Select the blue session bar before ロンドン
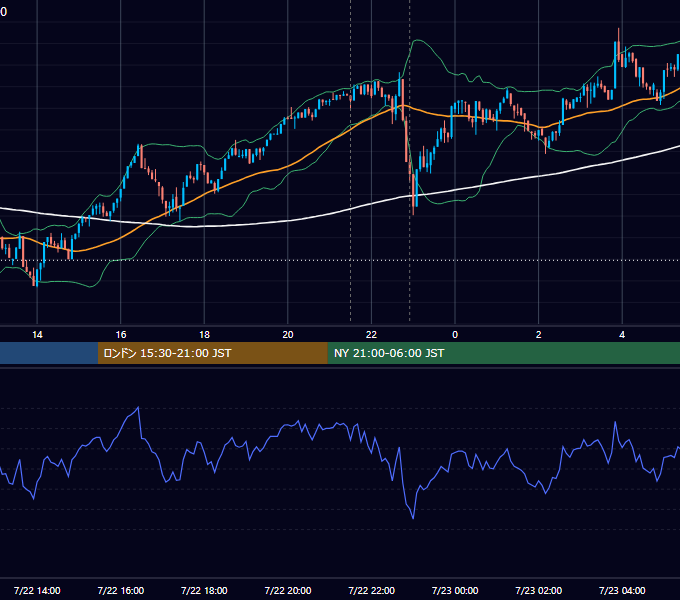Screen dimensions: 680x600 (x=49, y=353)
